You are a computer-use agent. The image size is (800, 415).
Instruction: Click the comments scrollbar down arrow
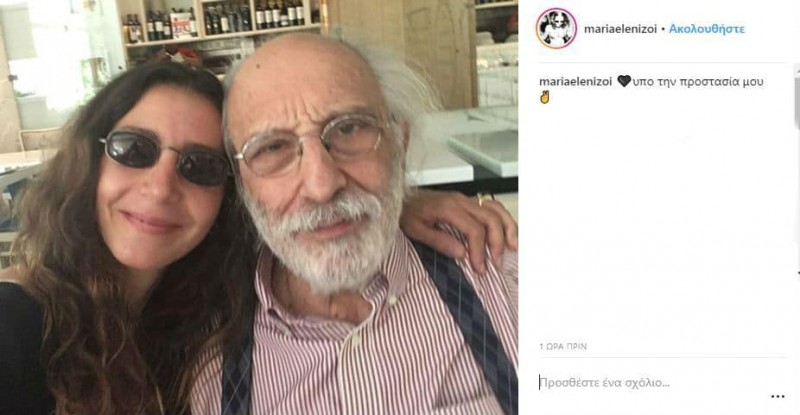point(797,272)
